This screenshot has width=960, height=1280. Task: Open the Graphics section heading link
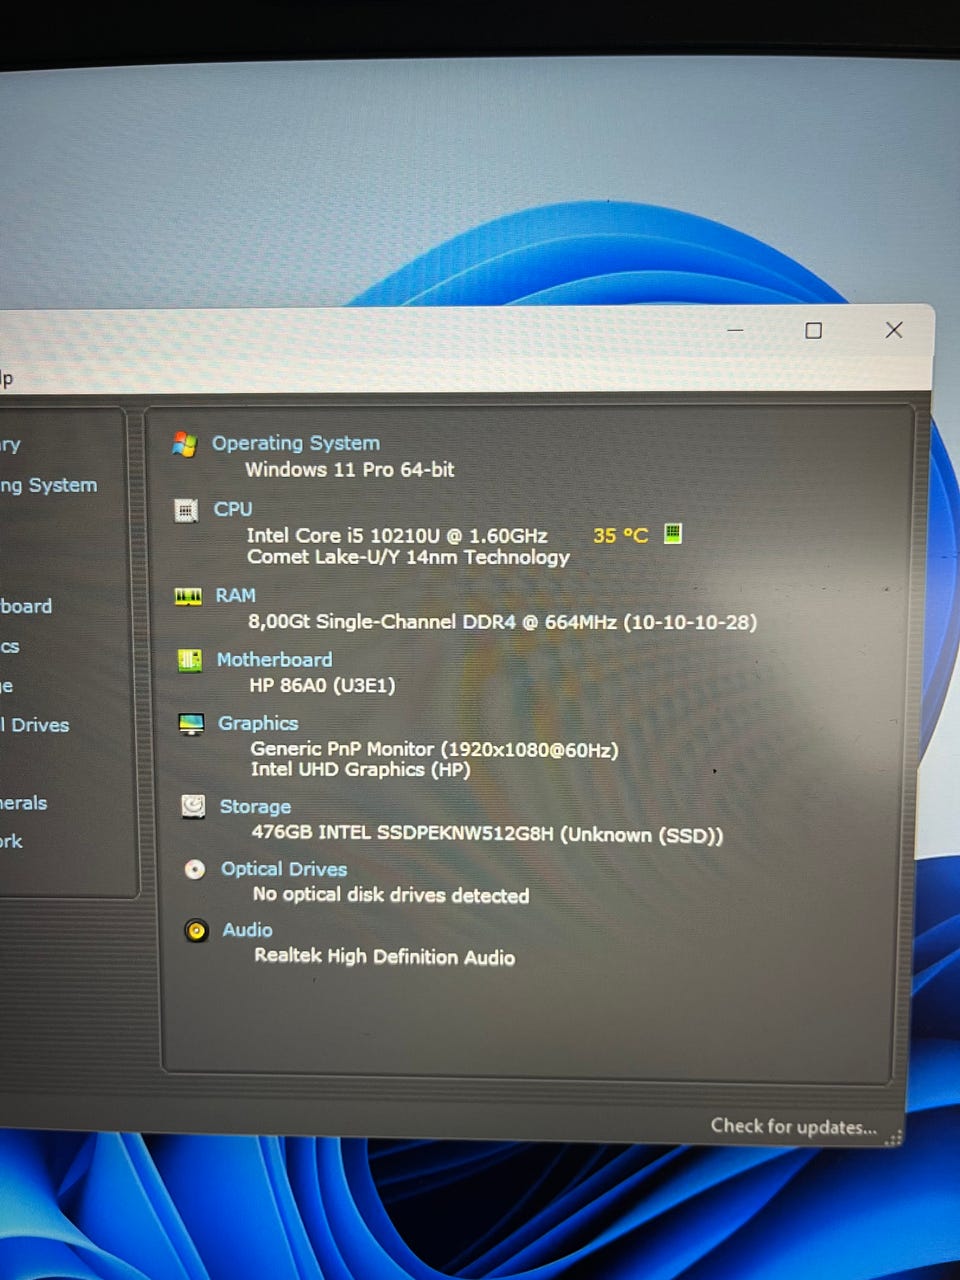coord(258,723)
